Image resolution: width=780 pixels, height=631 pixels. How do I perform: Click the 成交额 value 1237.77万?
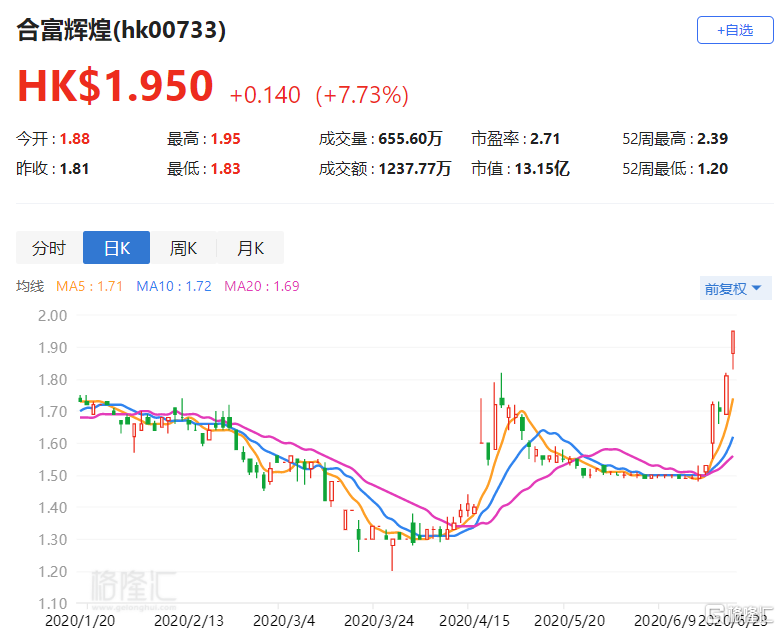(415, 169)
